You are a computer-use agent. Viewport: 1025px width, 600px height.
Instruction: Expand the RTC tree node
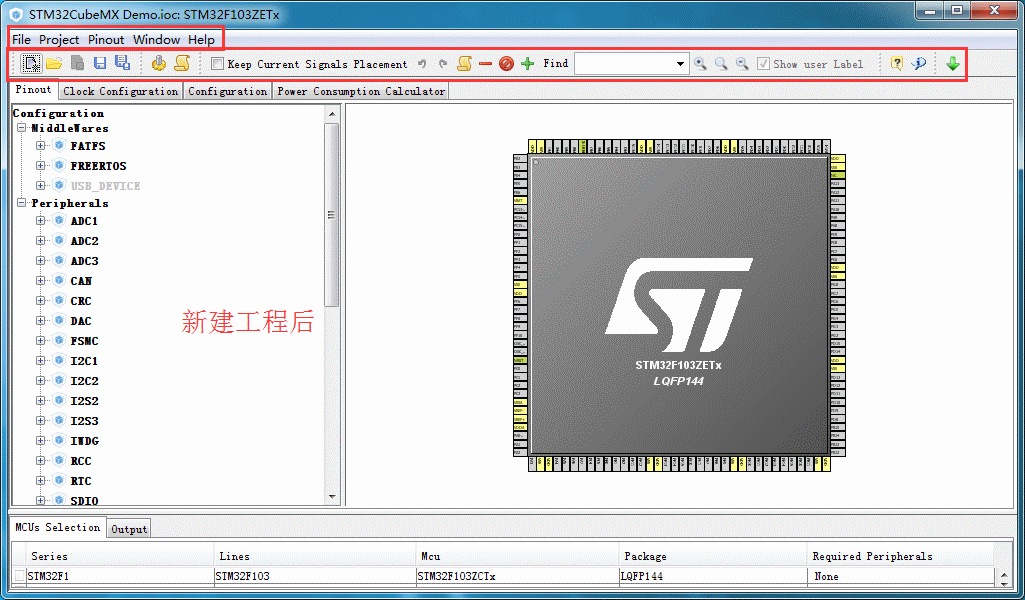click(x=41, y=480)
